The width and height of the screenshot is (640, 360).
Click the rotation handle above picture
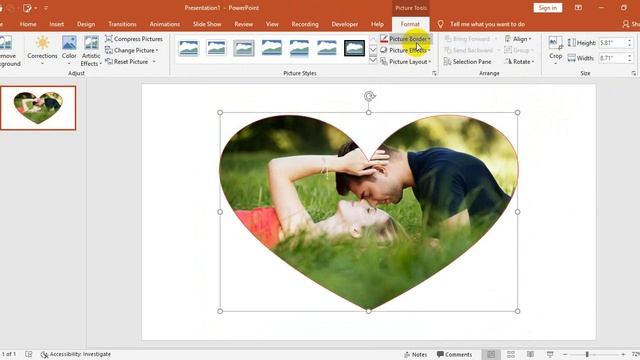click(369, 96)
